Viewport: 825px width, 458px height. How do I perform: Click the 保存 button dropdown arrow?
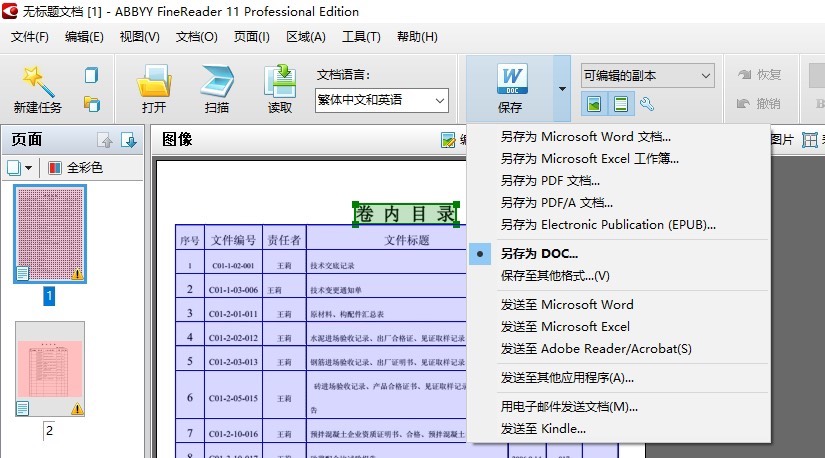pyautogui.click(x=562, y=88)
